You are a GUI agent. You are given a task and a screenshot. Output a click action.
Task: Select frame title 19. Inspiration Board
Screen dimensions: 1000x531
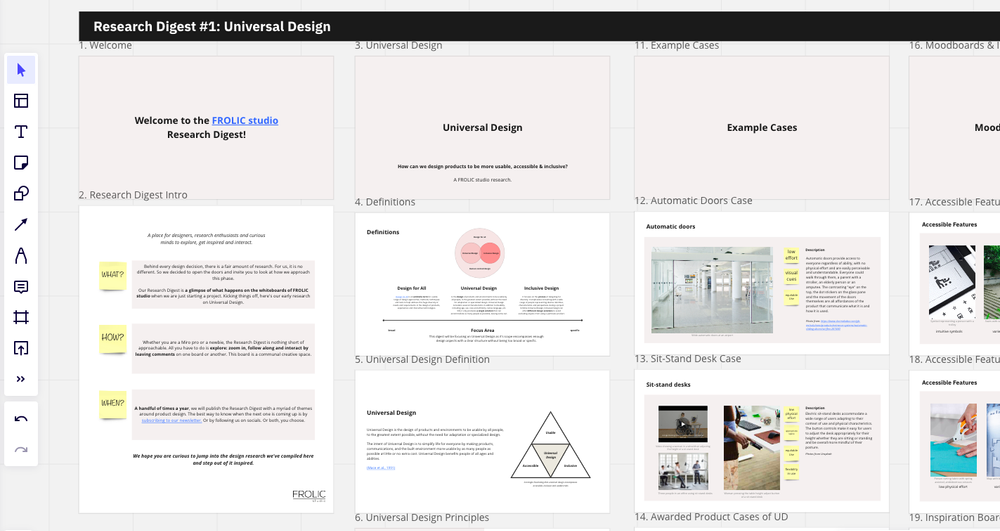954,518
